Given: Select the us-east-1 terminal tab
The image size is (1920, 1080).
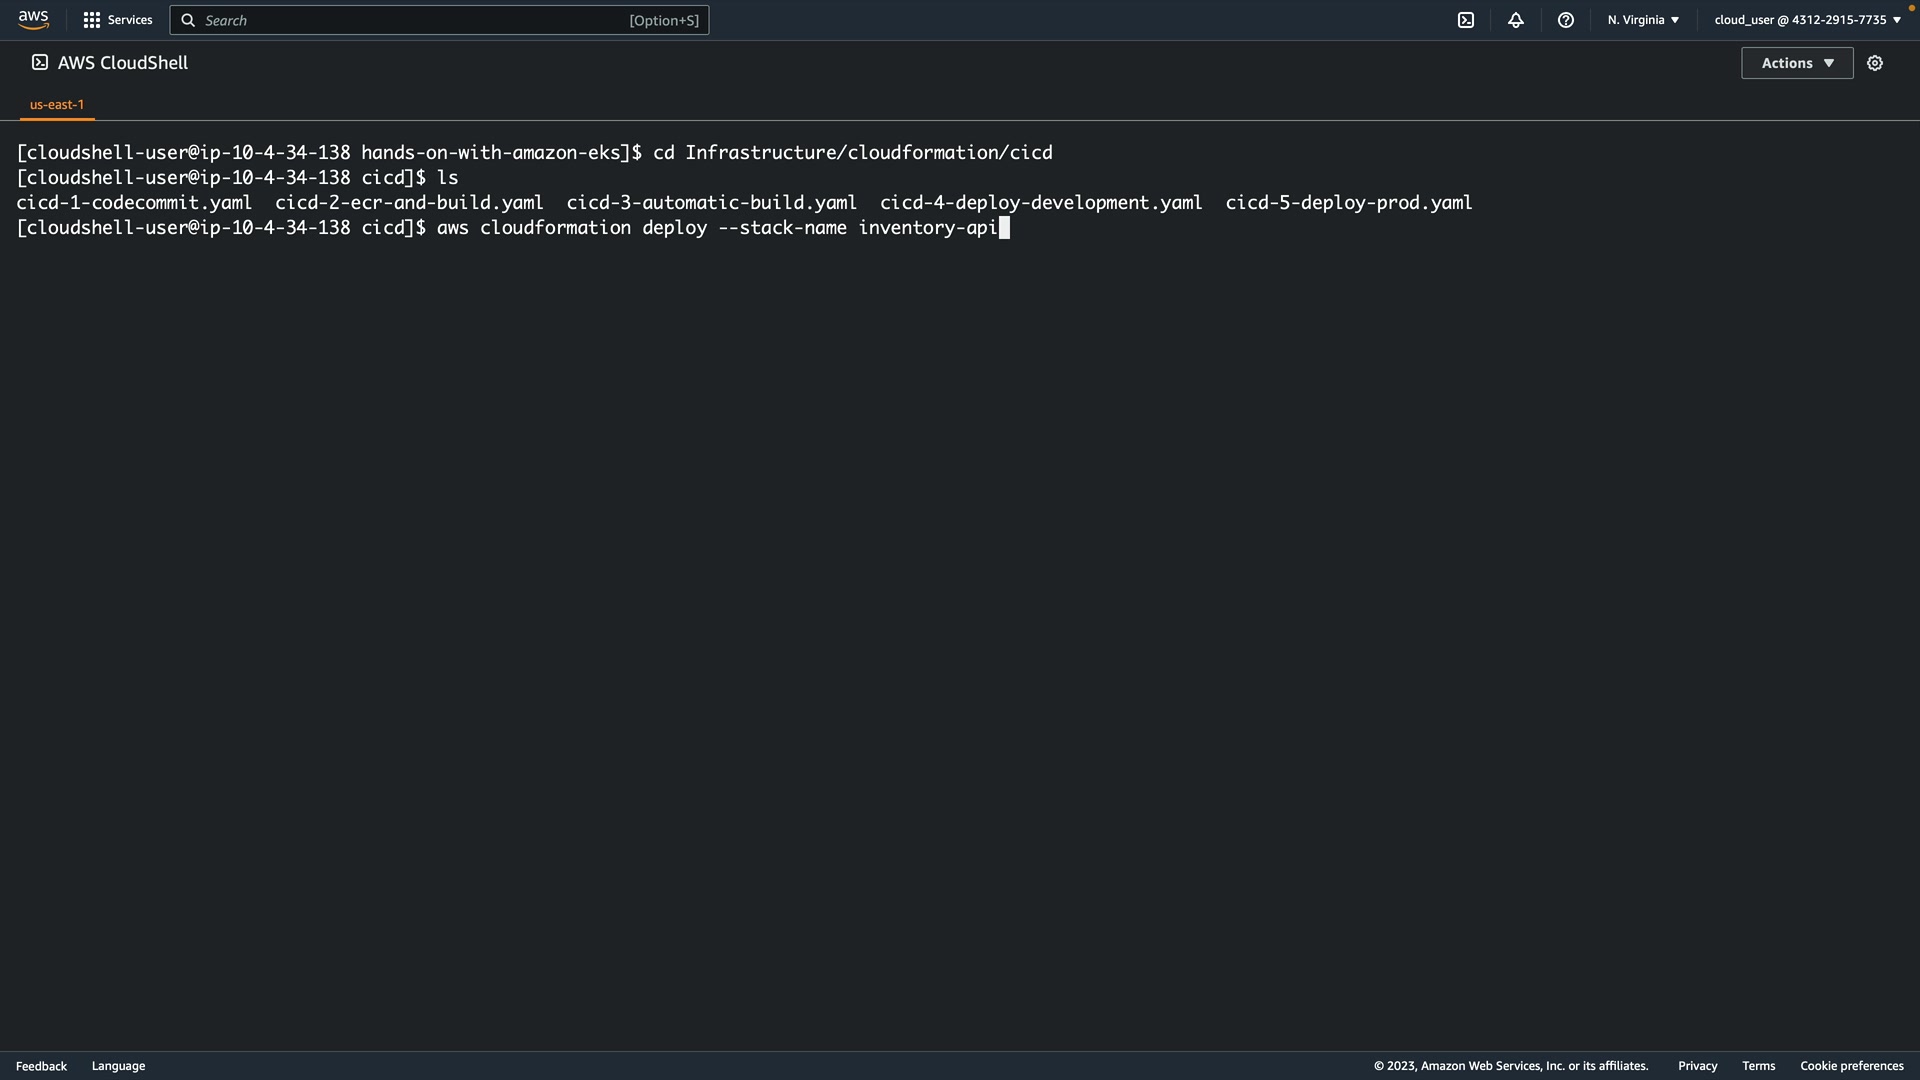Looking at the screenshot, I should tap(57, 104).
